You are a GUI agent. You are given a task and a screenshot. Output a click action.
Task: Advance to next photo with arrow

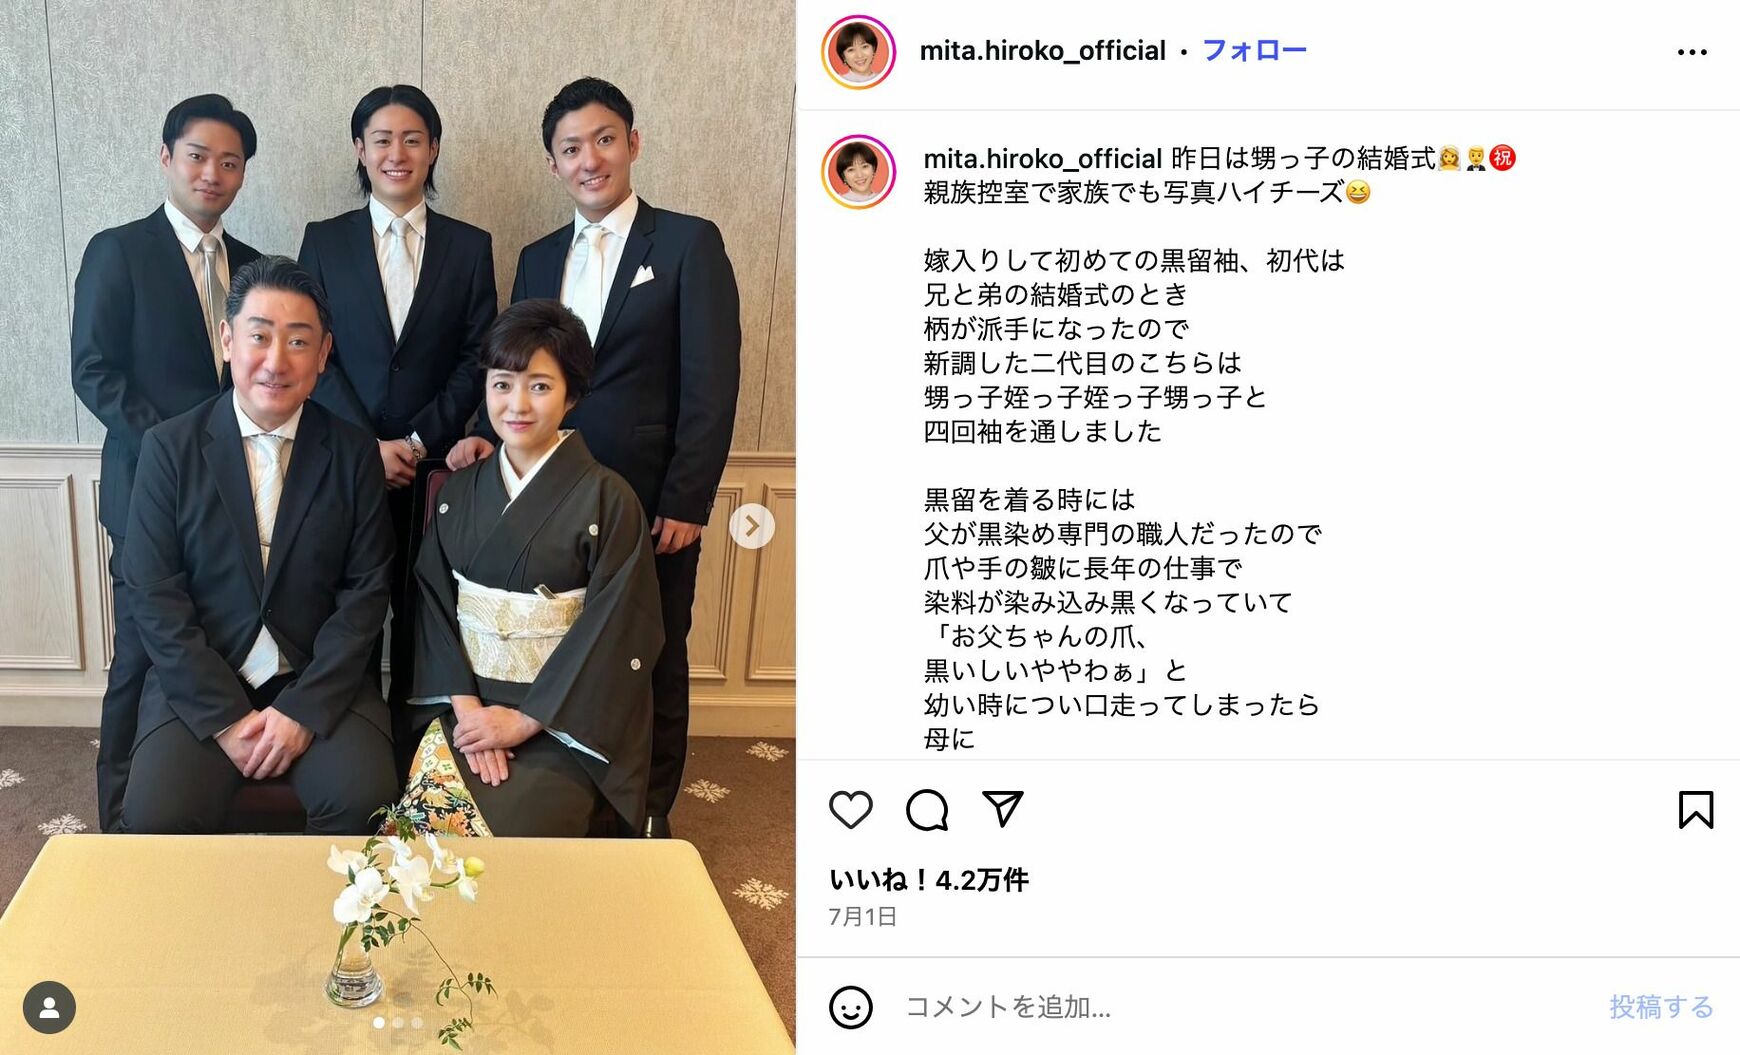pos(752,526)
